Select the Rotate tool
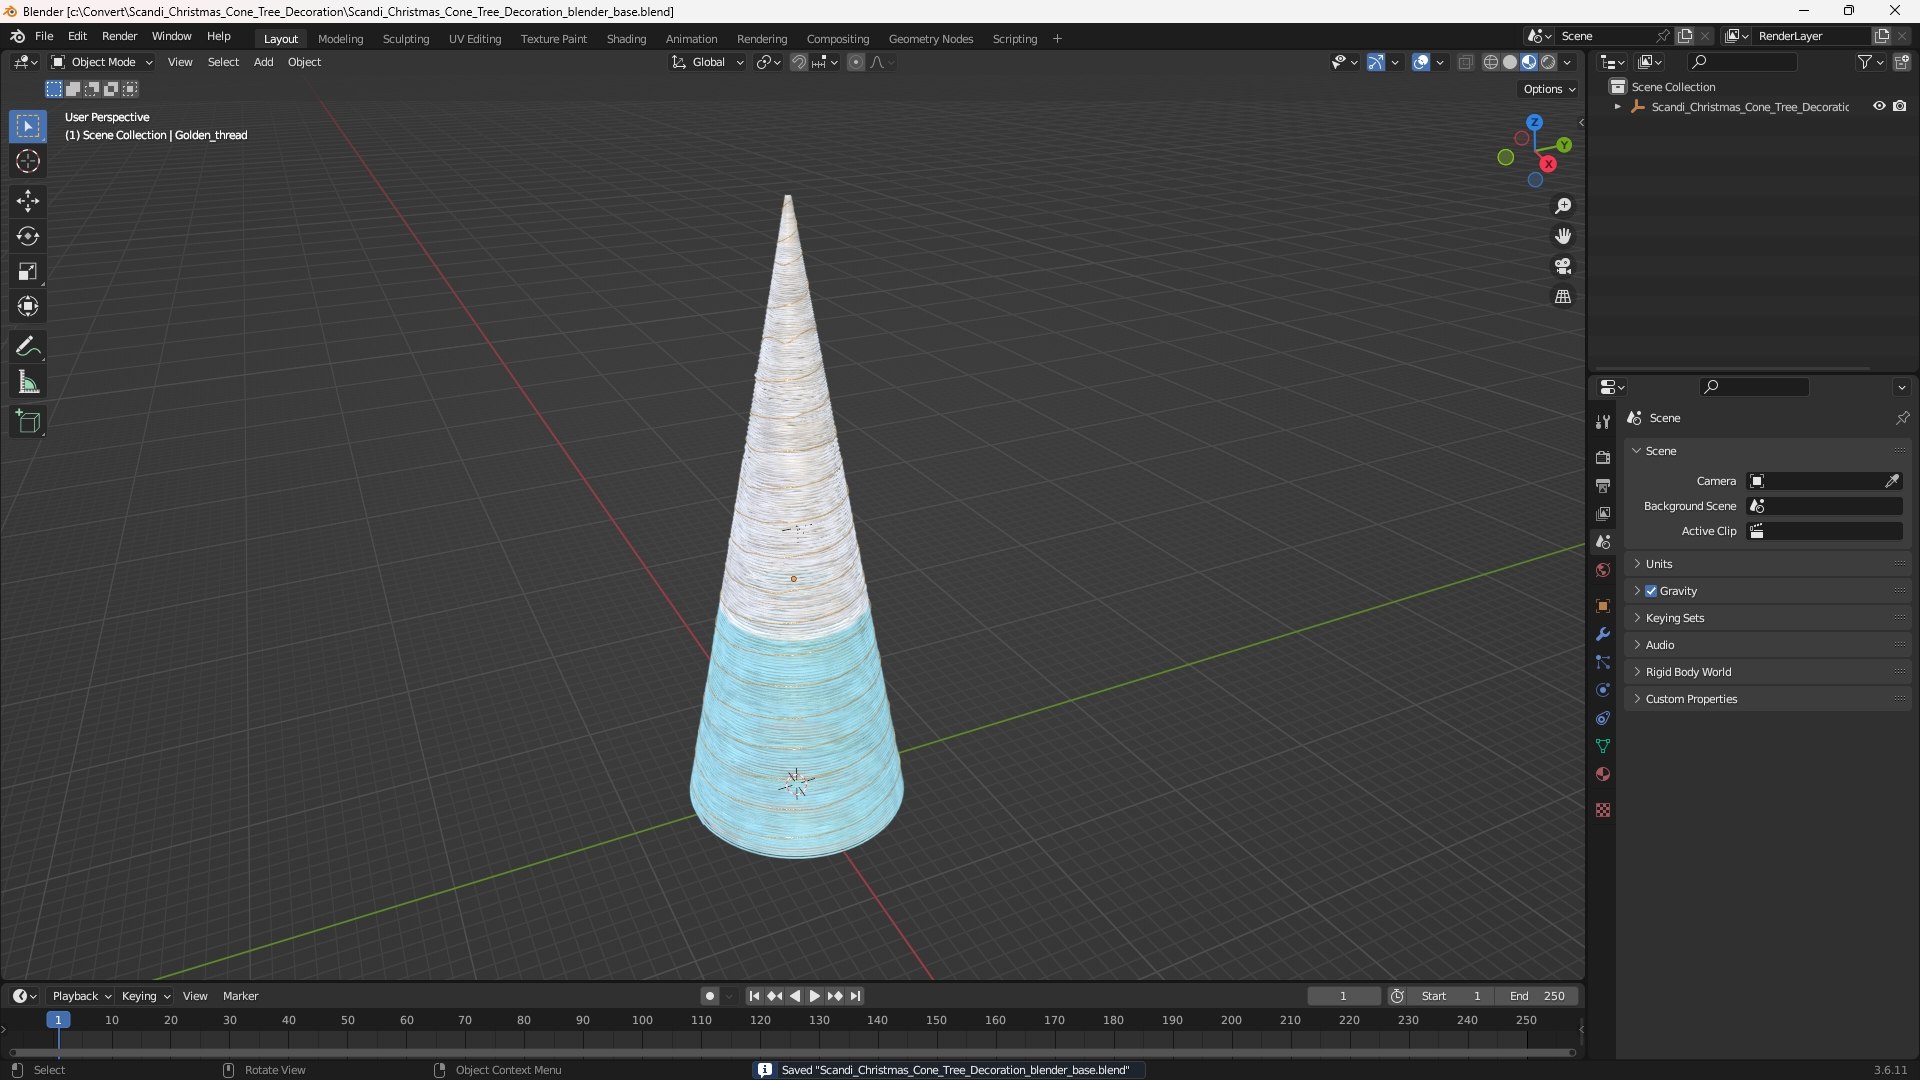The width and height of the screenshot is (1920, 1080). [x=27, y=236]
